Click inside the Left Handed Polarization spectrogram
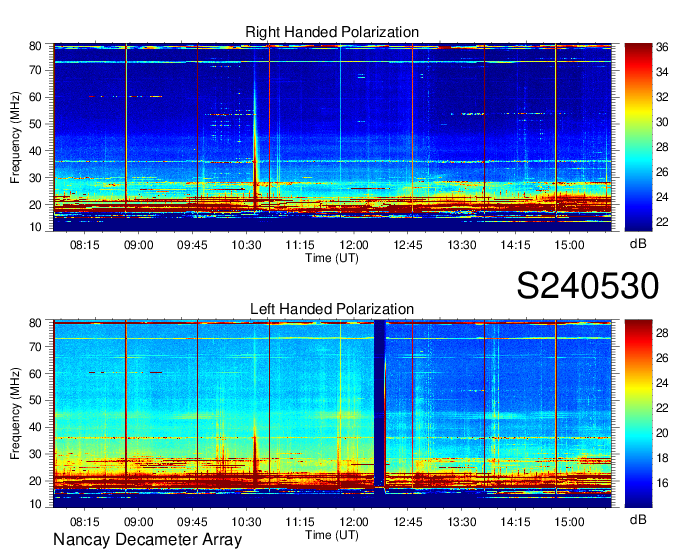This screenshot has width=680, height=552. tap(332, 414)
